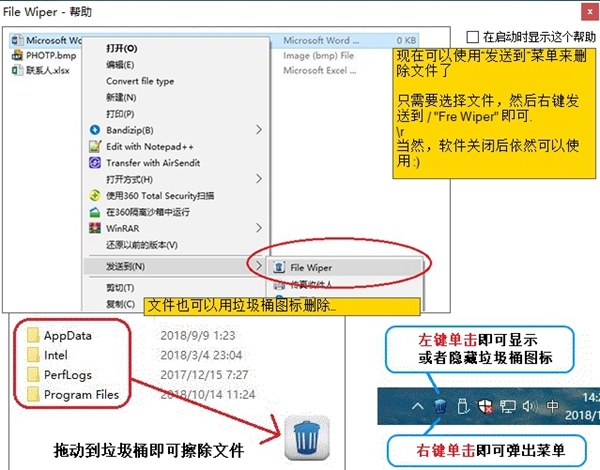Click the 360 Total Security scan icon
This screenshot has width=600, height=470.
tap(95, 195)
